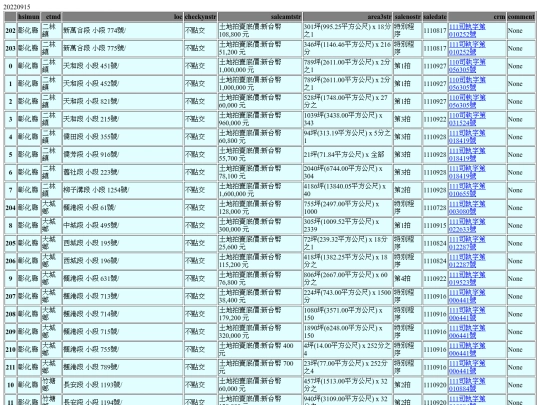Select the row index cell 208

(10, 314)
